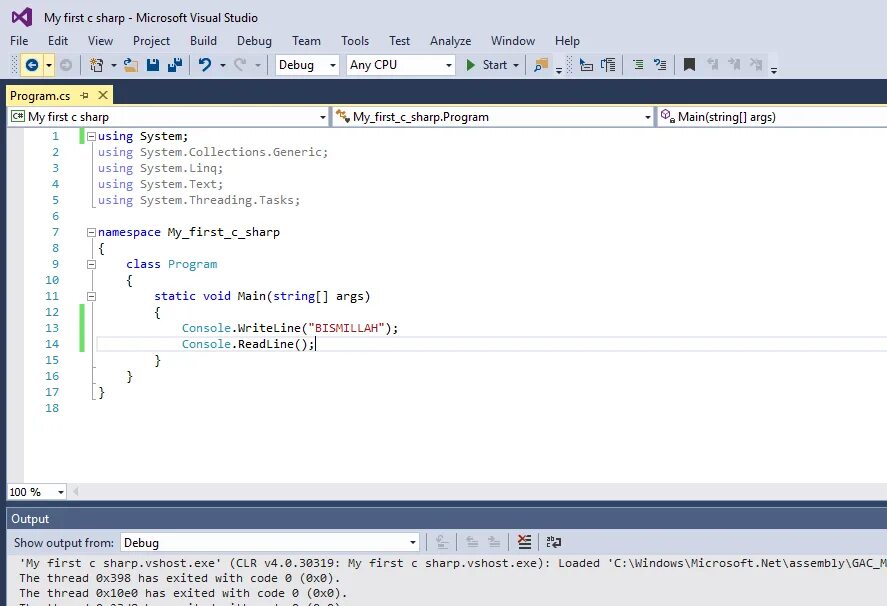Open the Team menu
The width and height of the screenshot is (887, 606).
(x=306, y=41)
